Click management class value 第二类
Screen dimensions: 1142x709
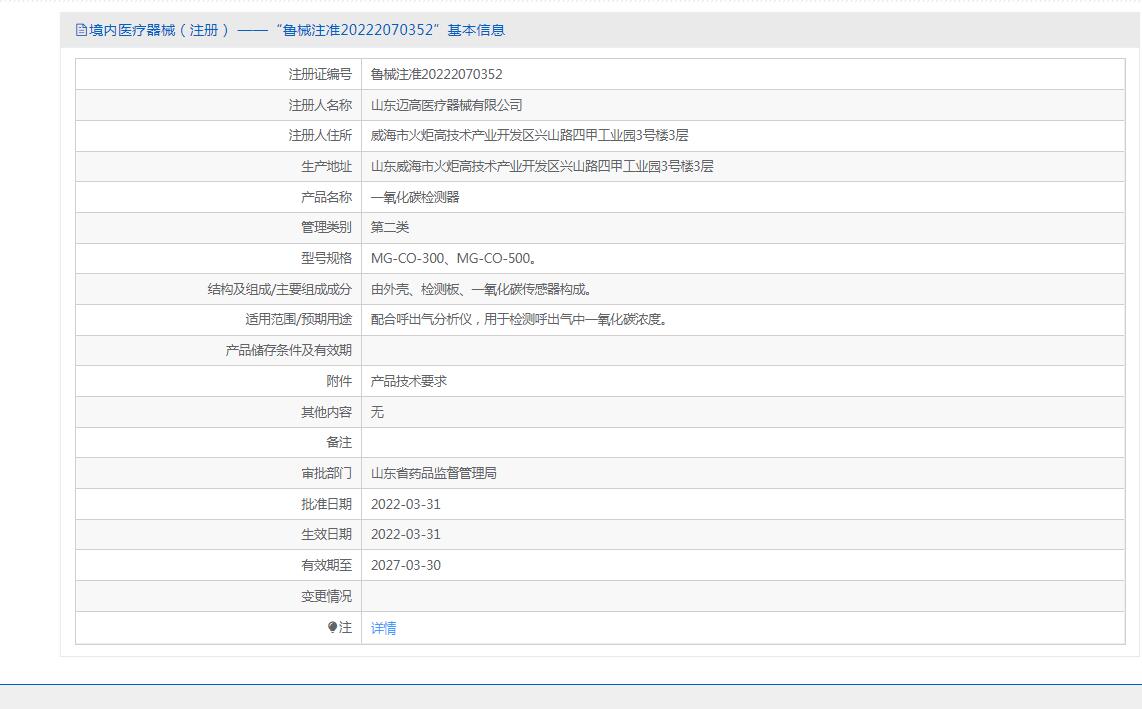[x=390, y=227]
